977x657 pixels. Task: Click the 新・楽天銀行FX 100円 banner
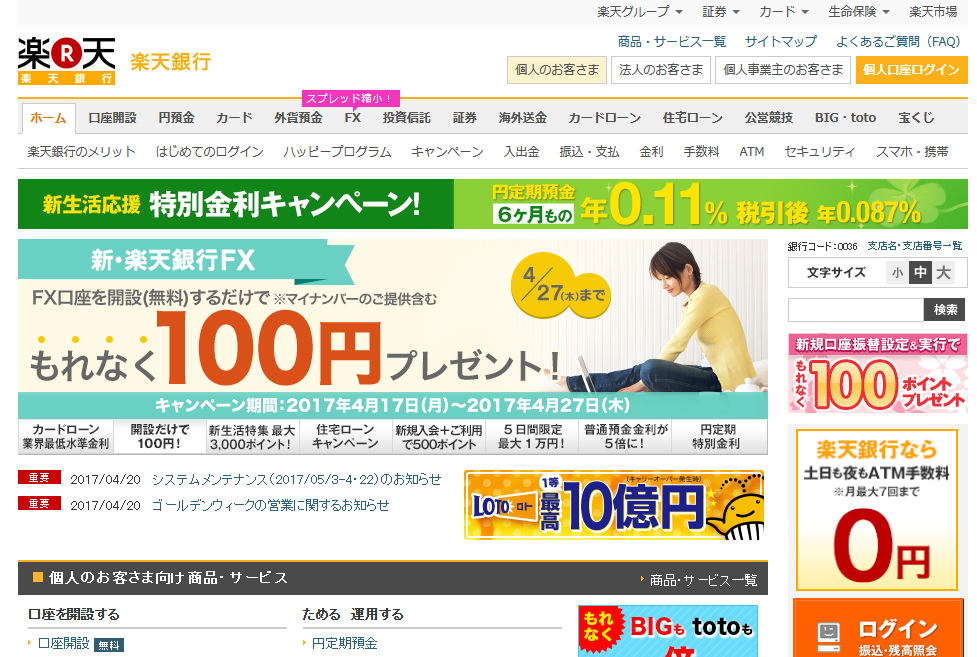(x=393, y=328)
